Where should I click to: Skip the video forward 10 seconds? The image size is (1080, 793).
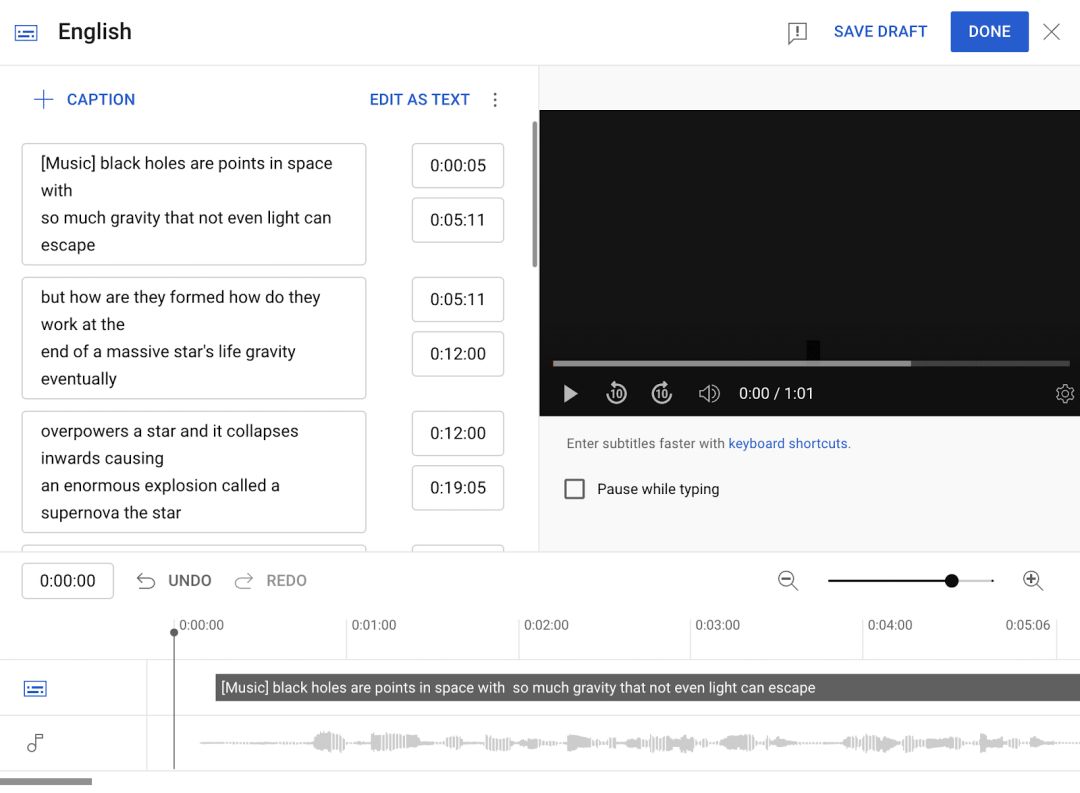[661, 393]
